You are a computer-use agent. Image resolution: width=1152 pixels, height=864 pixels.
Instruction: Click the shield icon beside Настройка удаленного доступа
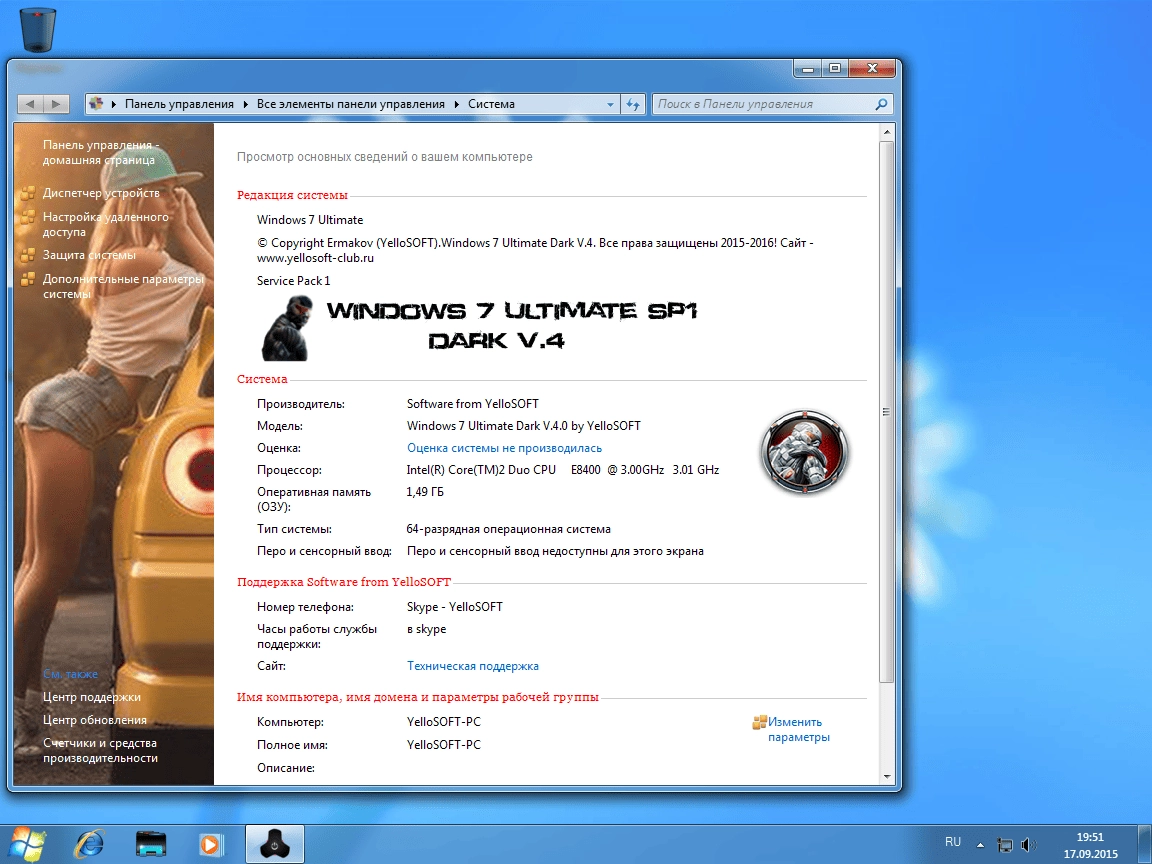pyautogui.click(x=28, y=217)
